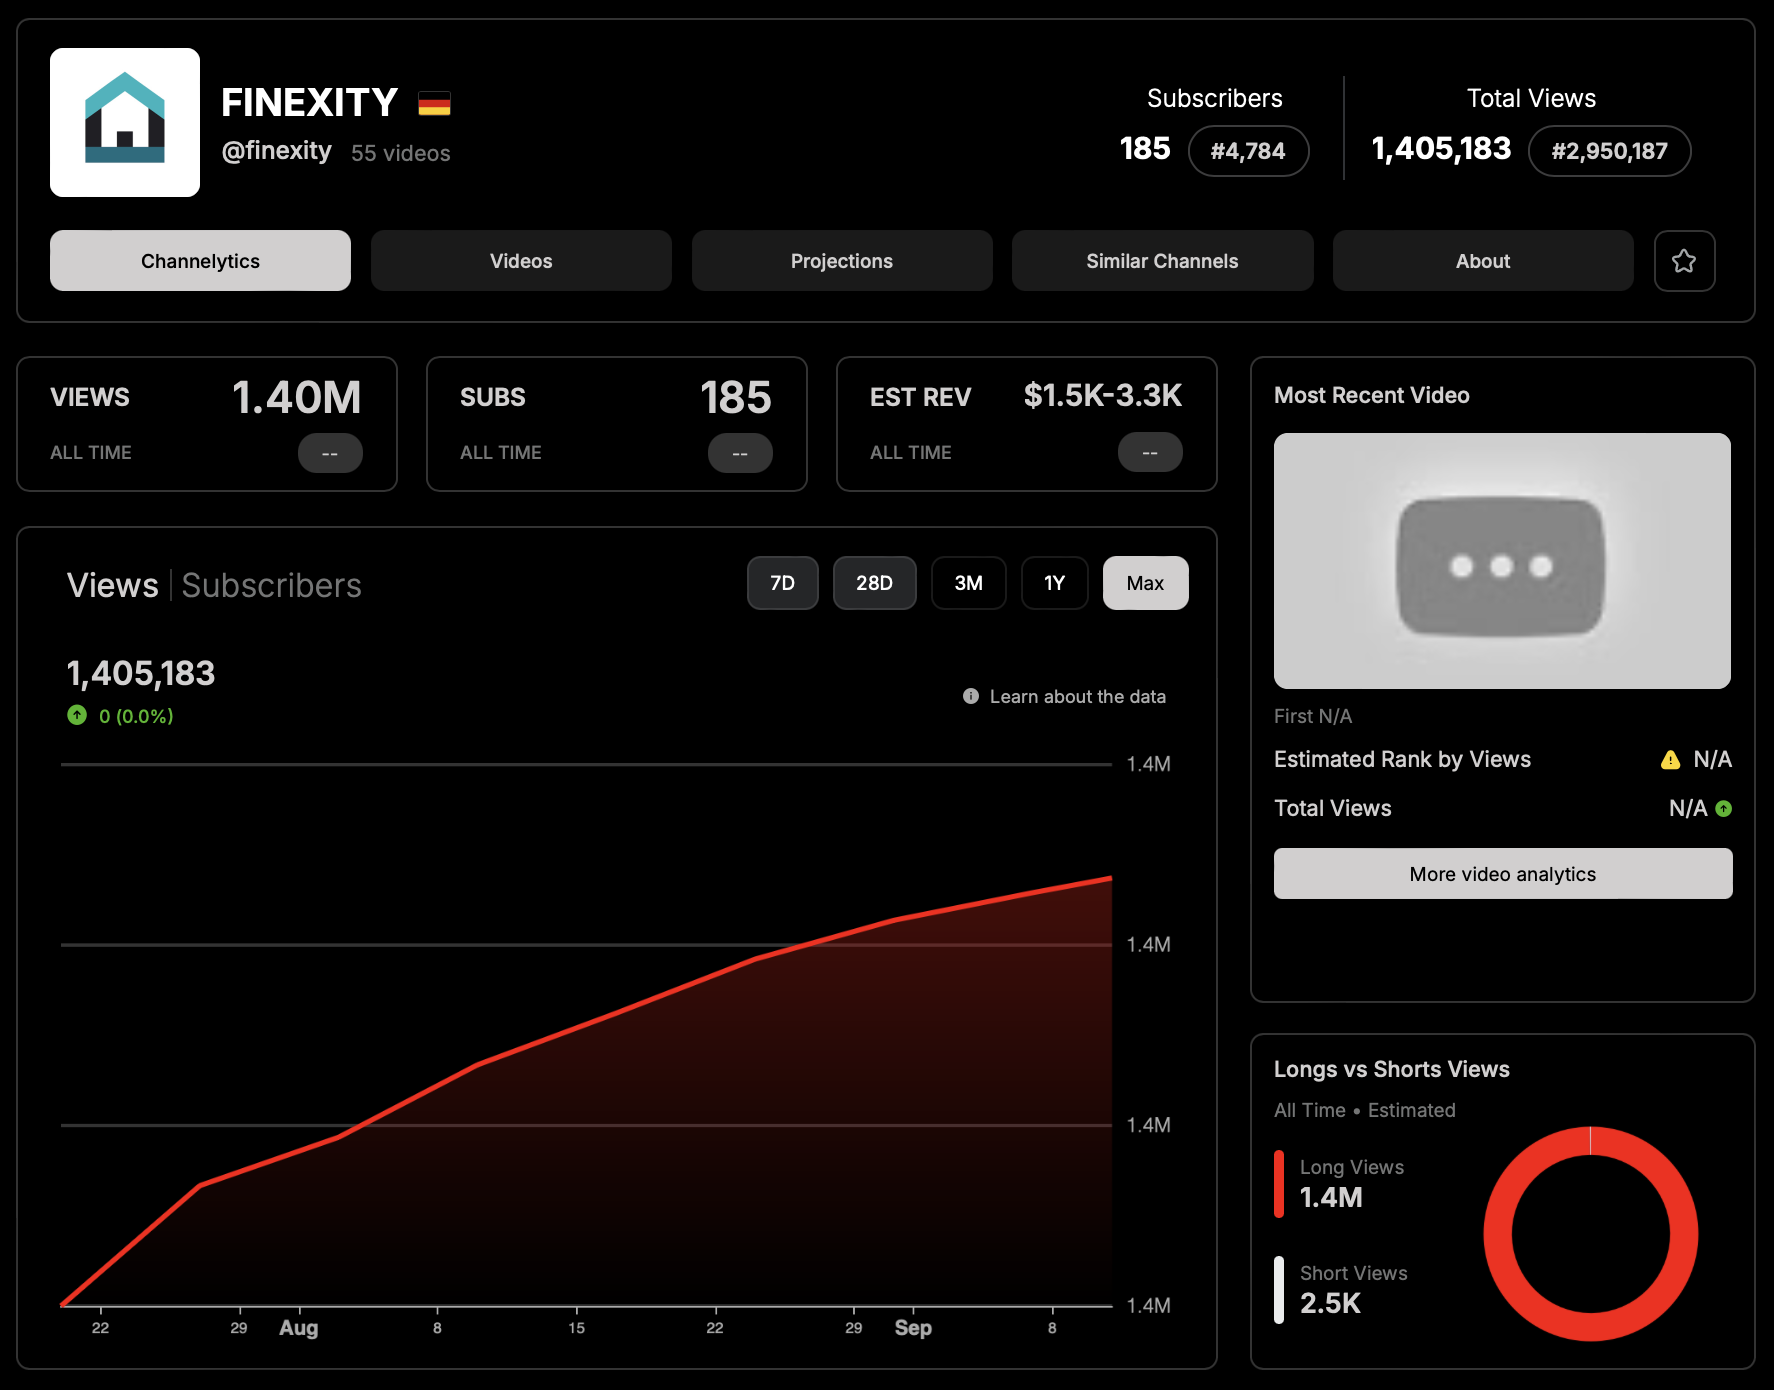Select the 7D time range

pyautogui.click(x=783, y=583)
